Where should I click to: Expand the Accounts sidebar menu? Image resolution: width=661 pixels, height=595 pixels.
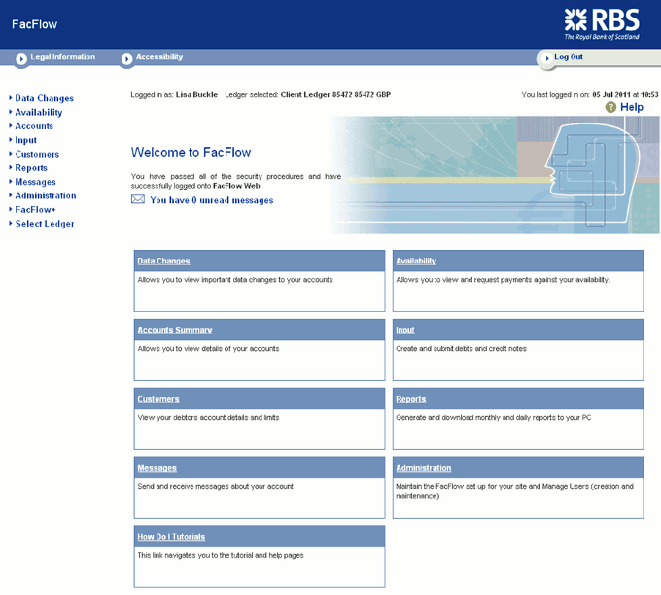pyautogui.click(x=34, y=126)
